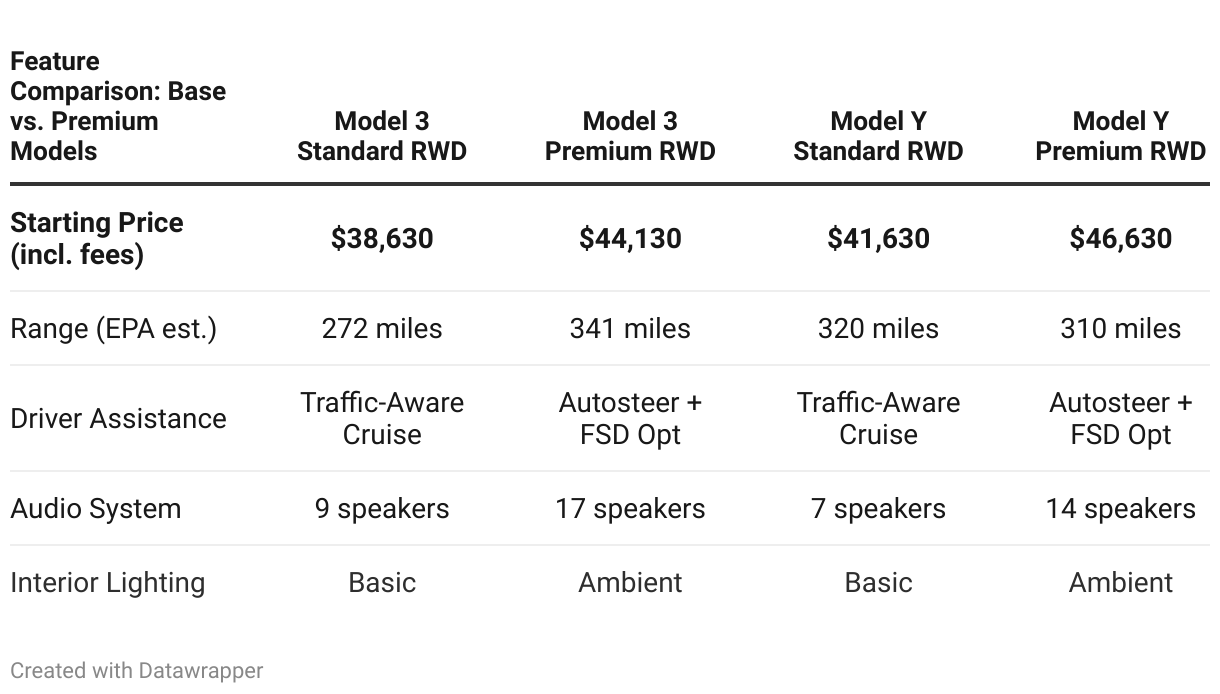Click the Range (EPA est.) row label

click(113, 329)
